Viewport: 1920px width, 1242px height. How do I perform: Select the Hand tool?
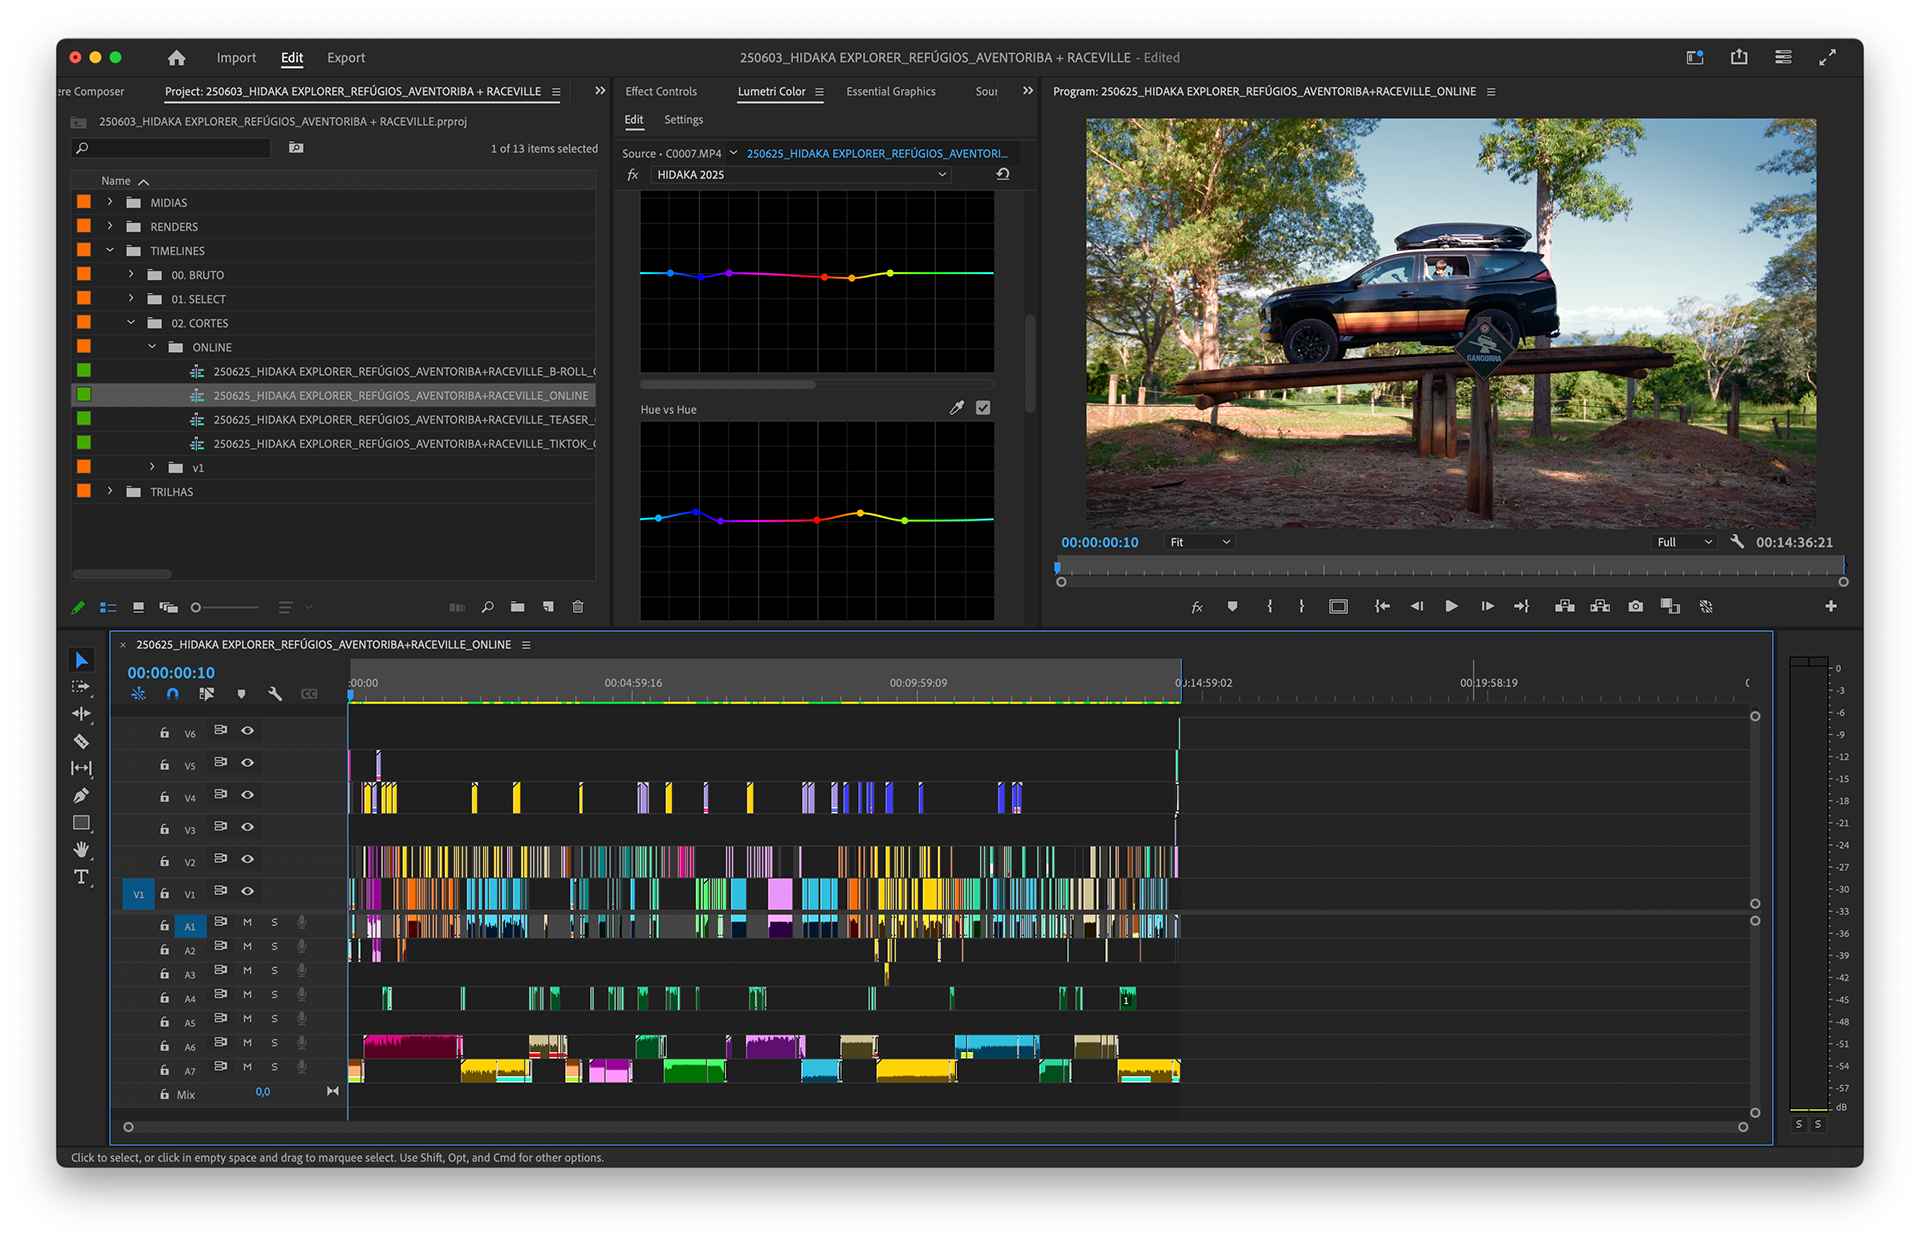pyautogui.click(x=81, y=850)
